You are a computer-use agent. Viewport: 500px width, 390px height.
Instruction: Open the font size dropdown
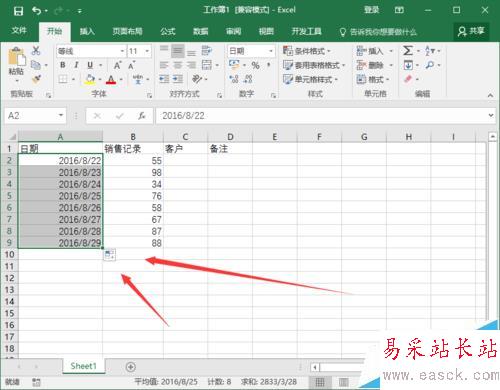click(147, 51)
